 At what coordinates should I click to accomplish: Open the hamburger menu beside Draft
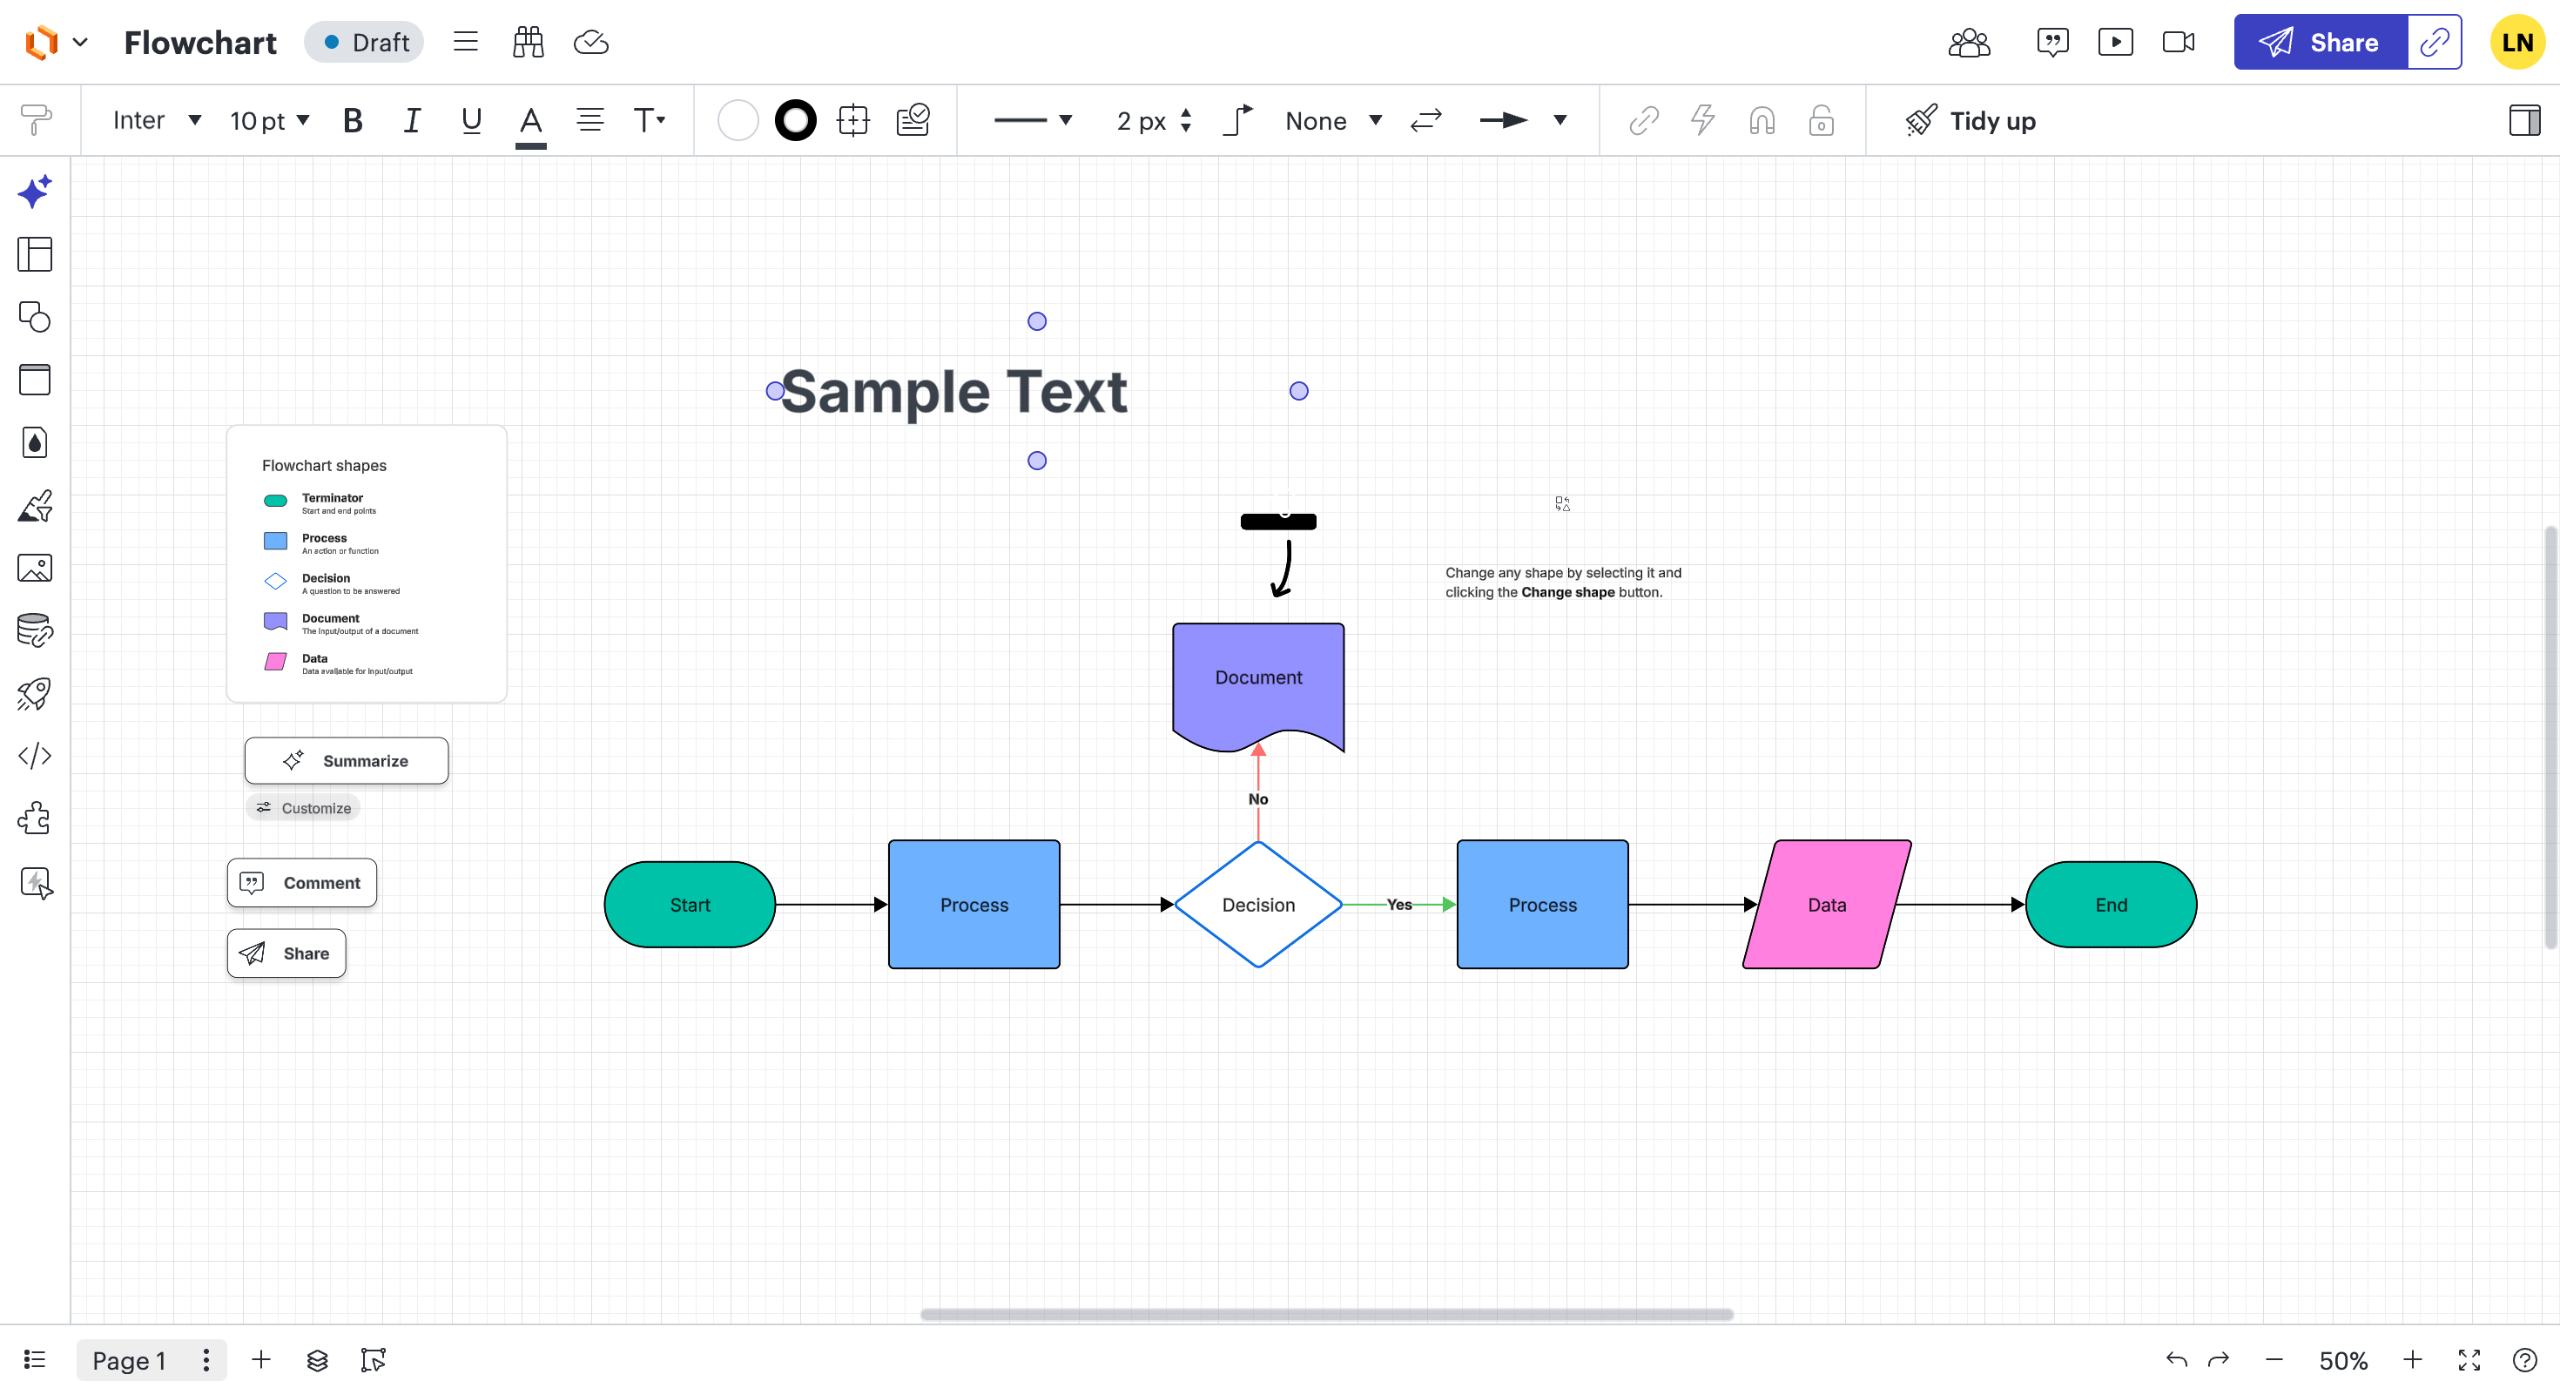[465, 42]
